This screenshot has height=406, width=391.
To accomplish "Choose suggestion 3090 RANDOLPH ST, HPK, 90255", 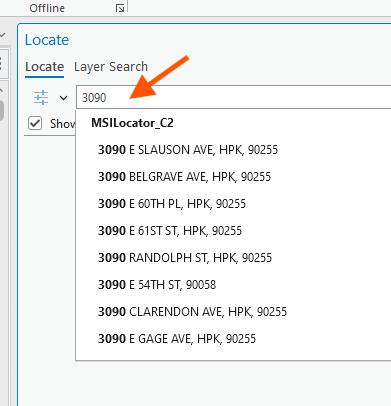I will 233,258.
